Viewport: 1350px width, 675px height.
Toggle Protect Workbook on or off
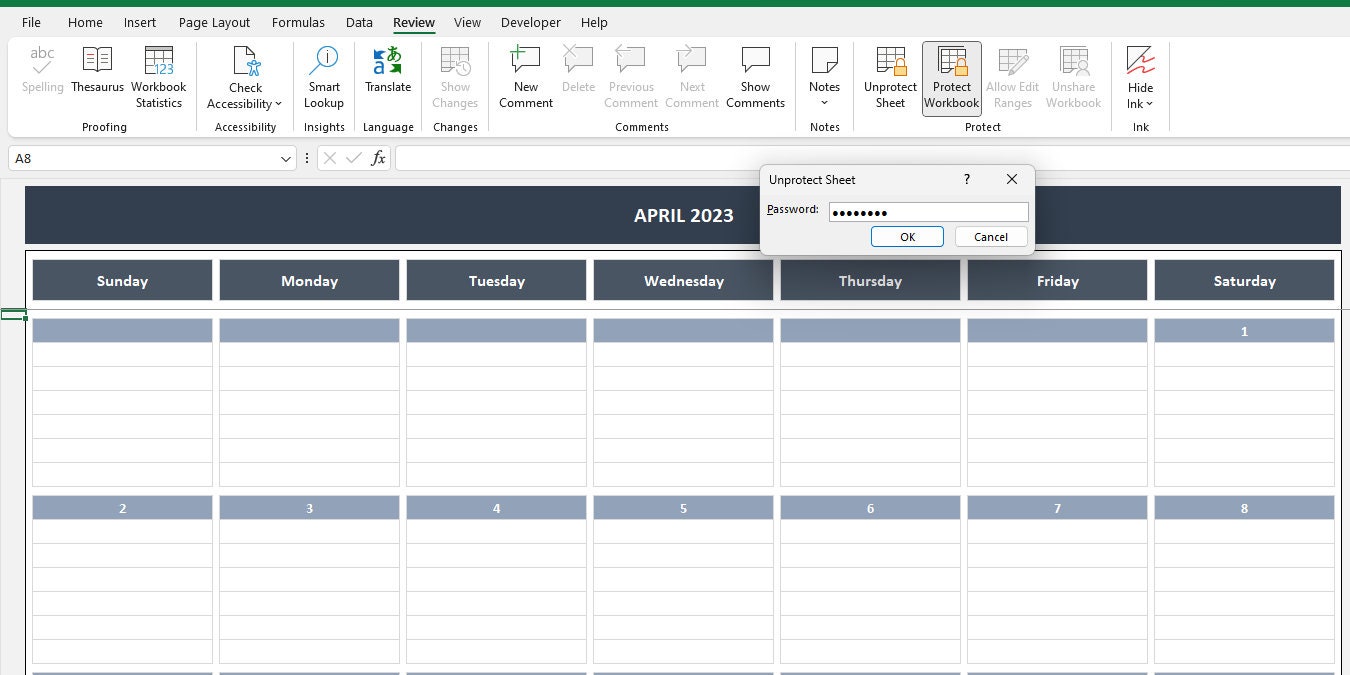coord(951,75)
